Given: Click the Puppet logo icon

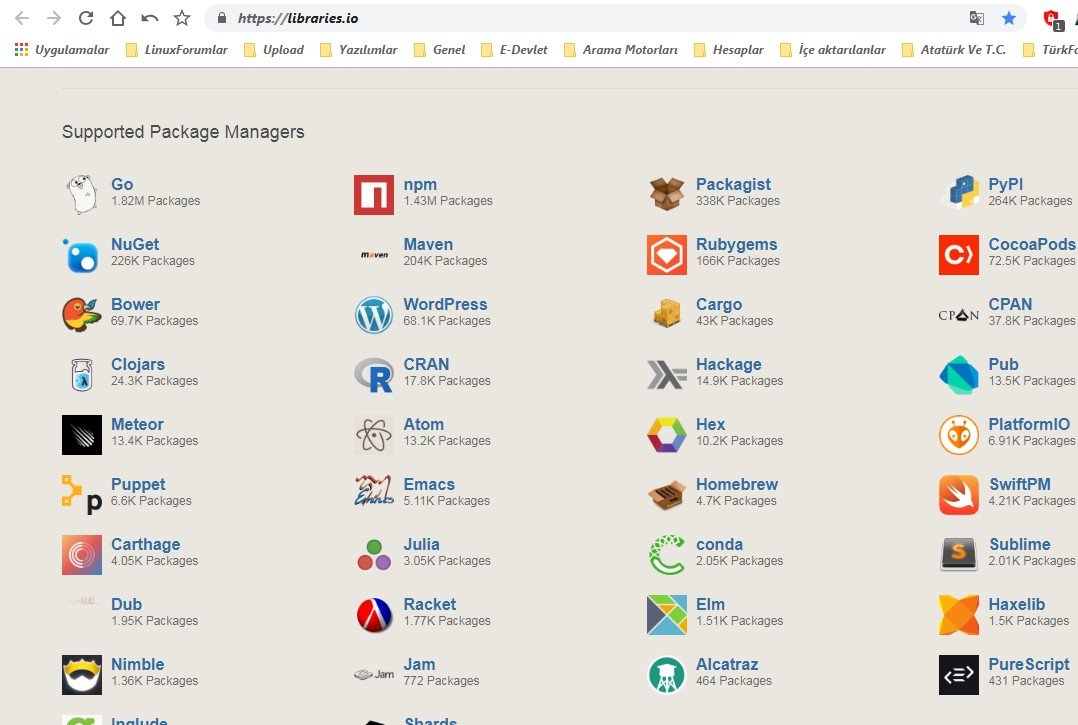Looking at the screenshot, I should (x=82, y=495).
